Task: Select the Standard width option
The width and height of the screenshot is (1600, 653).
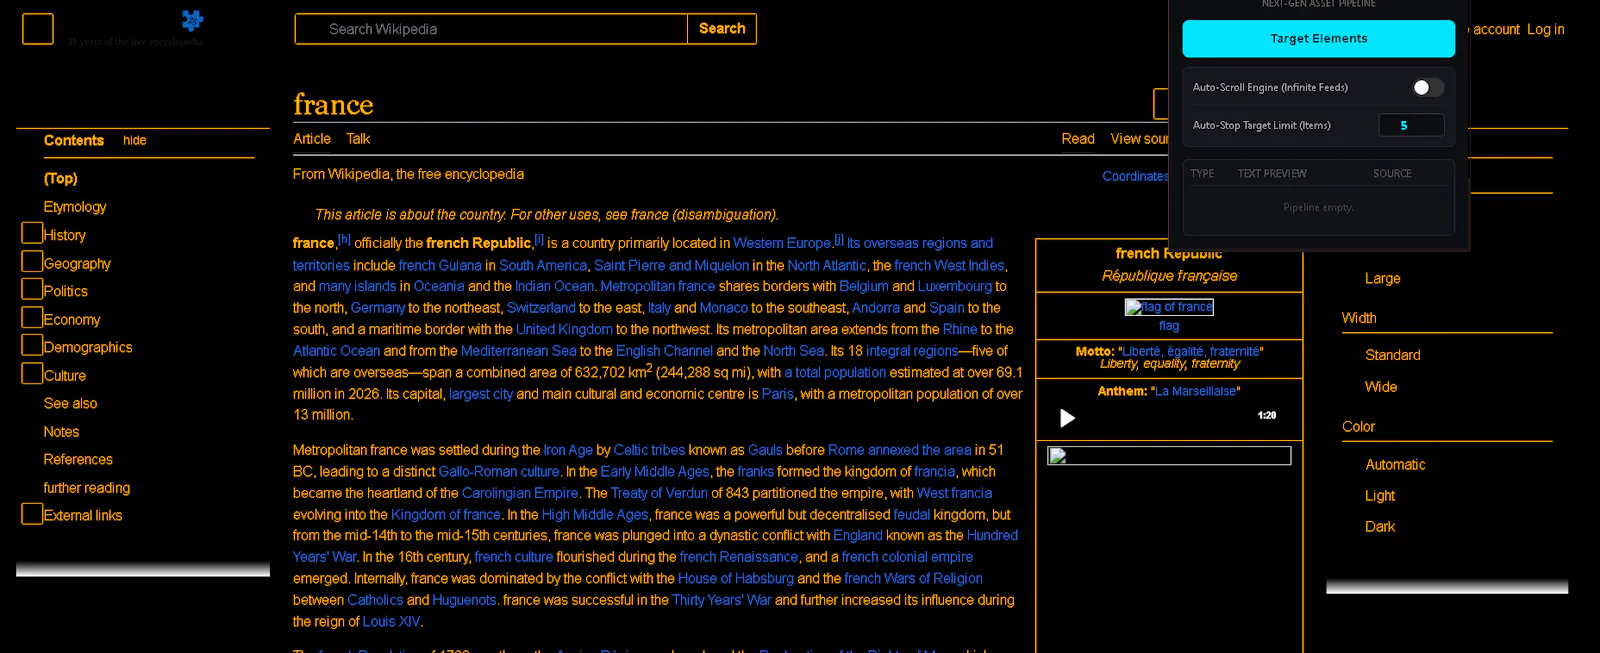Action: point(1393,355)
